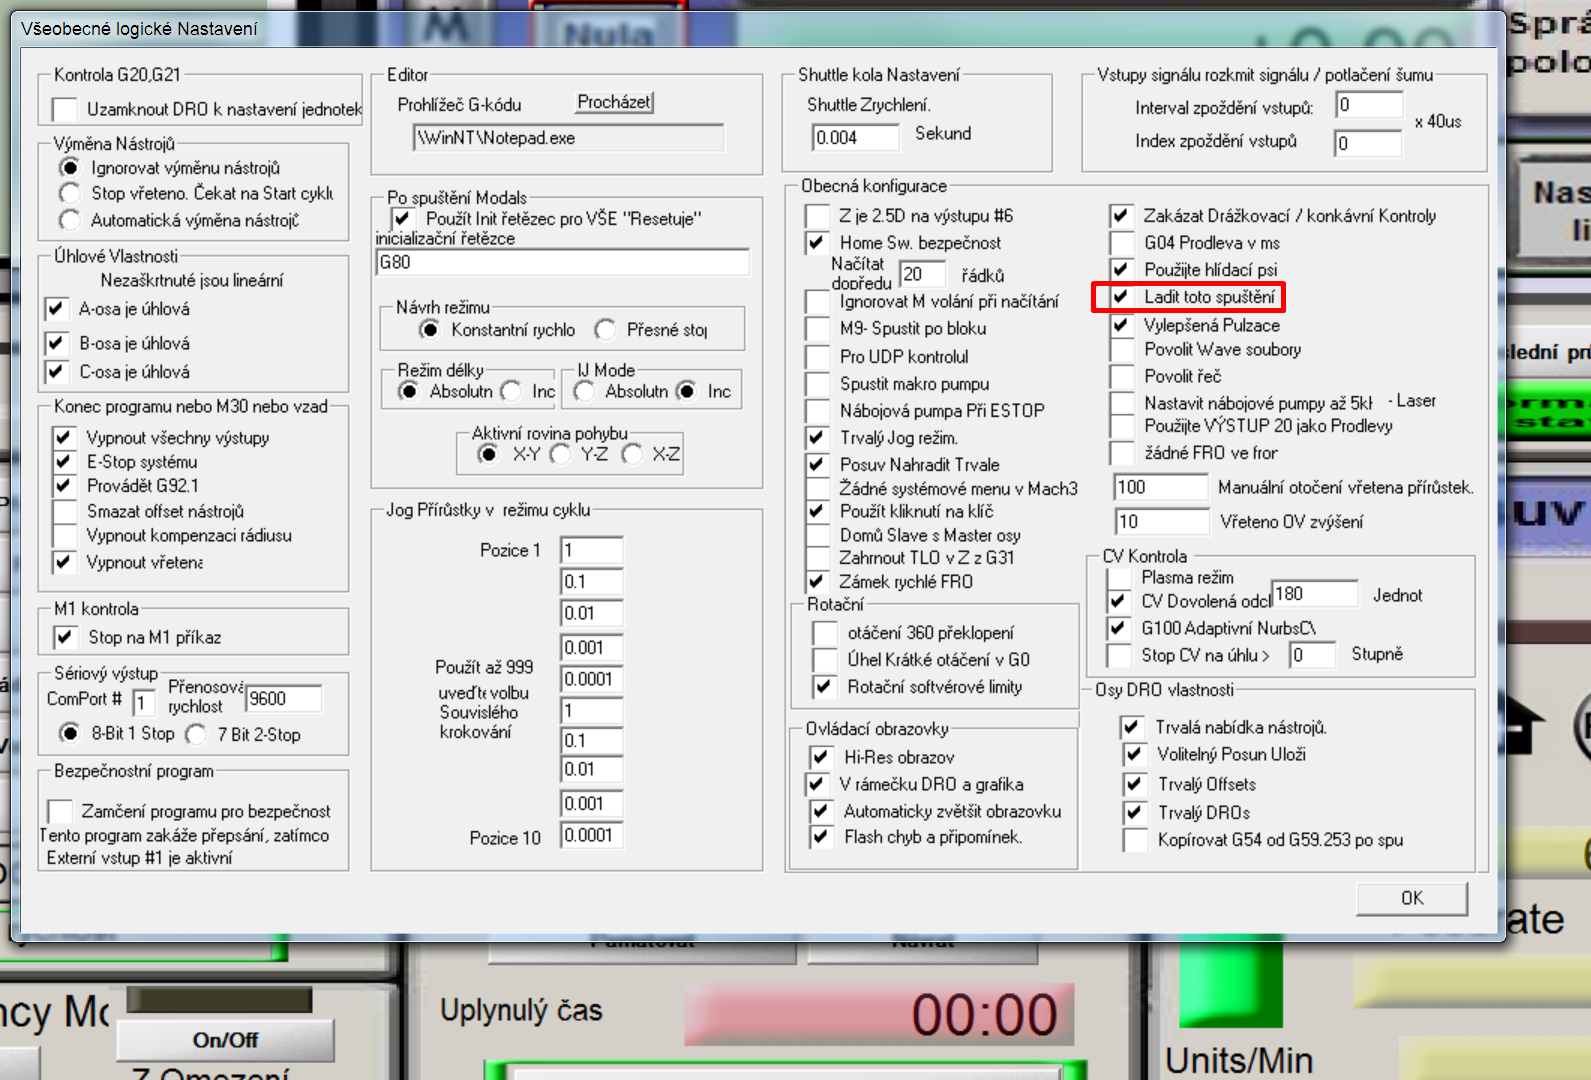Choose Stop vřeteno. Čekat na Start cyklu

[70, 193]
